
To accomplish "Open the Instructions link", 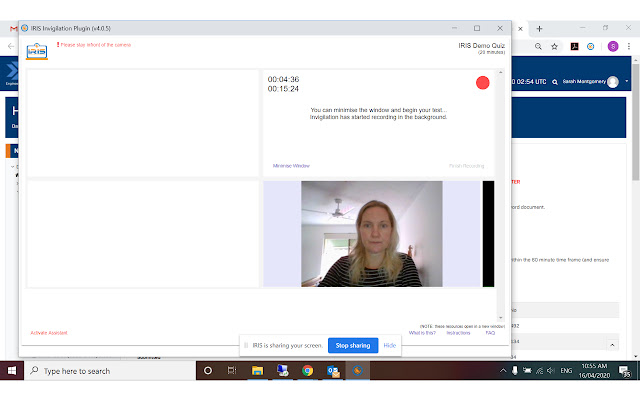I will pyautogui.click(x=458, y=333).
